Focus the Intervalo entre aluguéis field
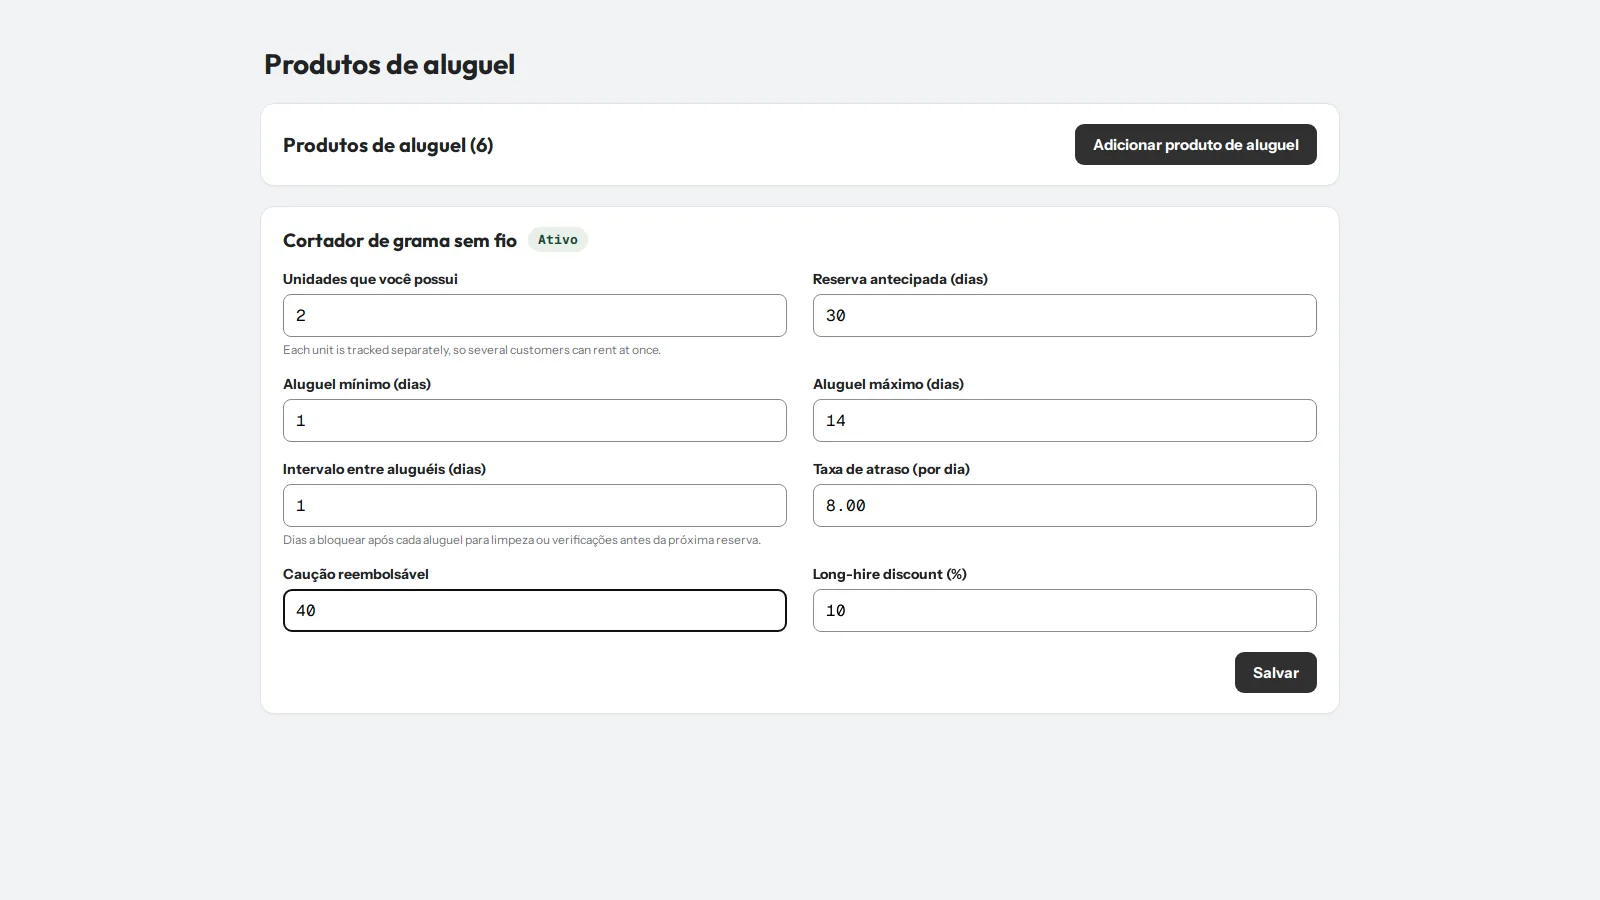 (x=535, y=506)
